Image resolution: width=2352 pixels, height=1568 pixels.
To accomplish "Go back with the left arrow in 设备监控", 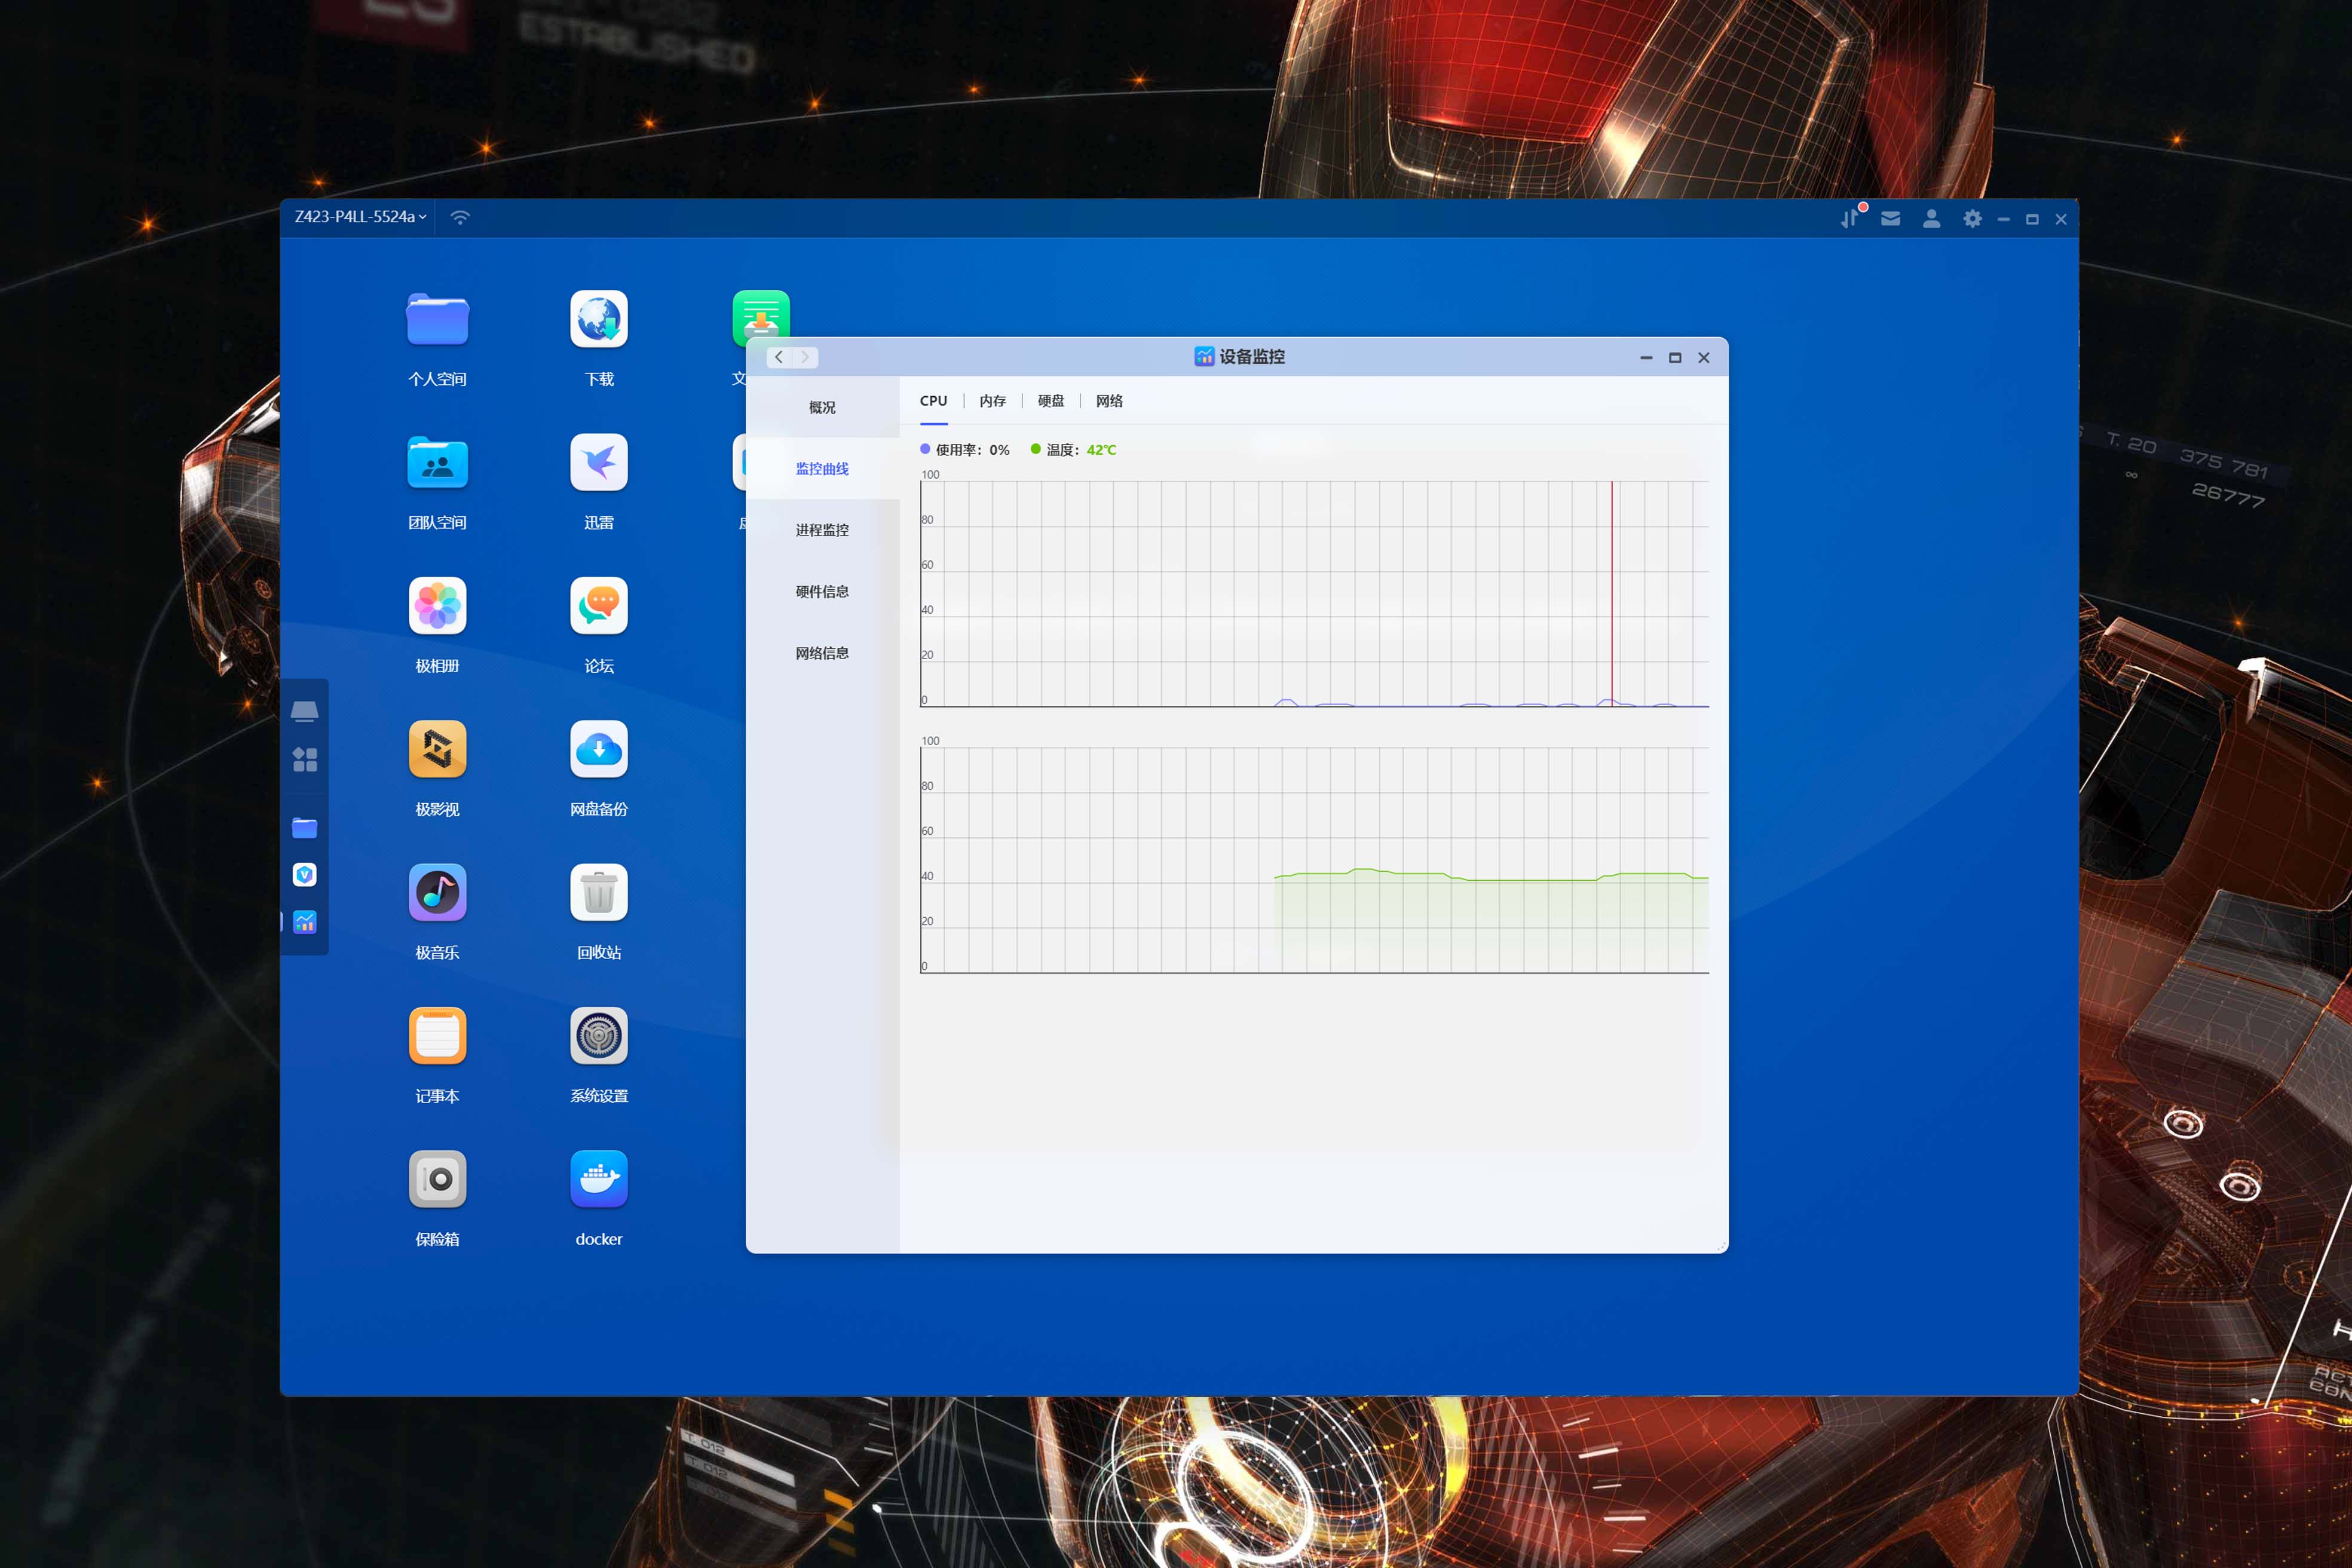I will tap(779, 357).
